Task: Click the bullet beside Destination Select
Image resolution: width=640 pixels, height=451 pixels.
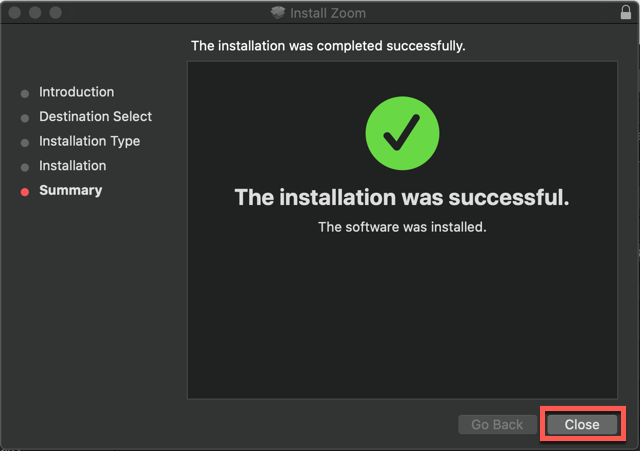Action: [x=25, y=118]
